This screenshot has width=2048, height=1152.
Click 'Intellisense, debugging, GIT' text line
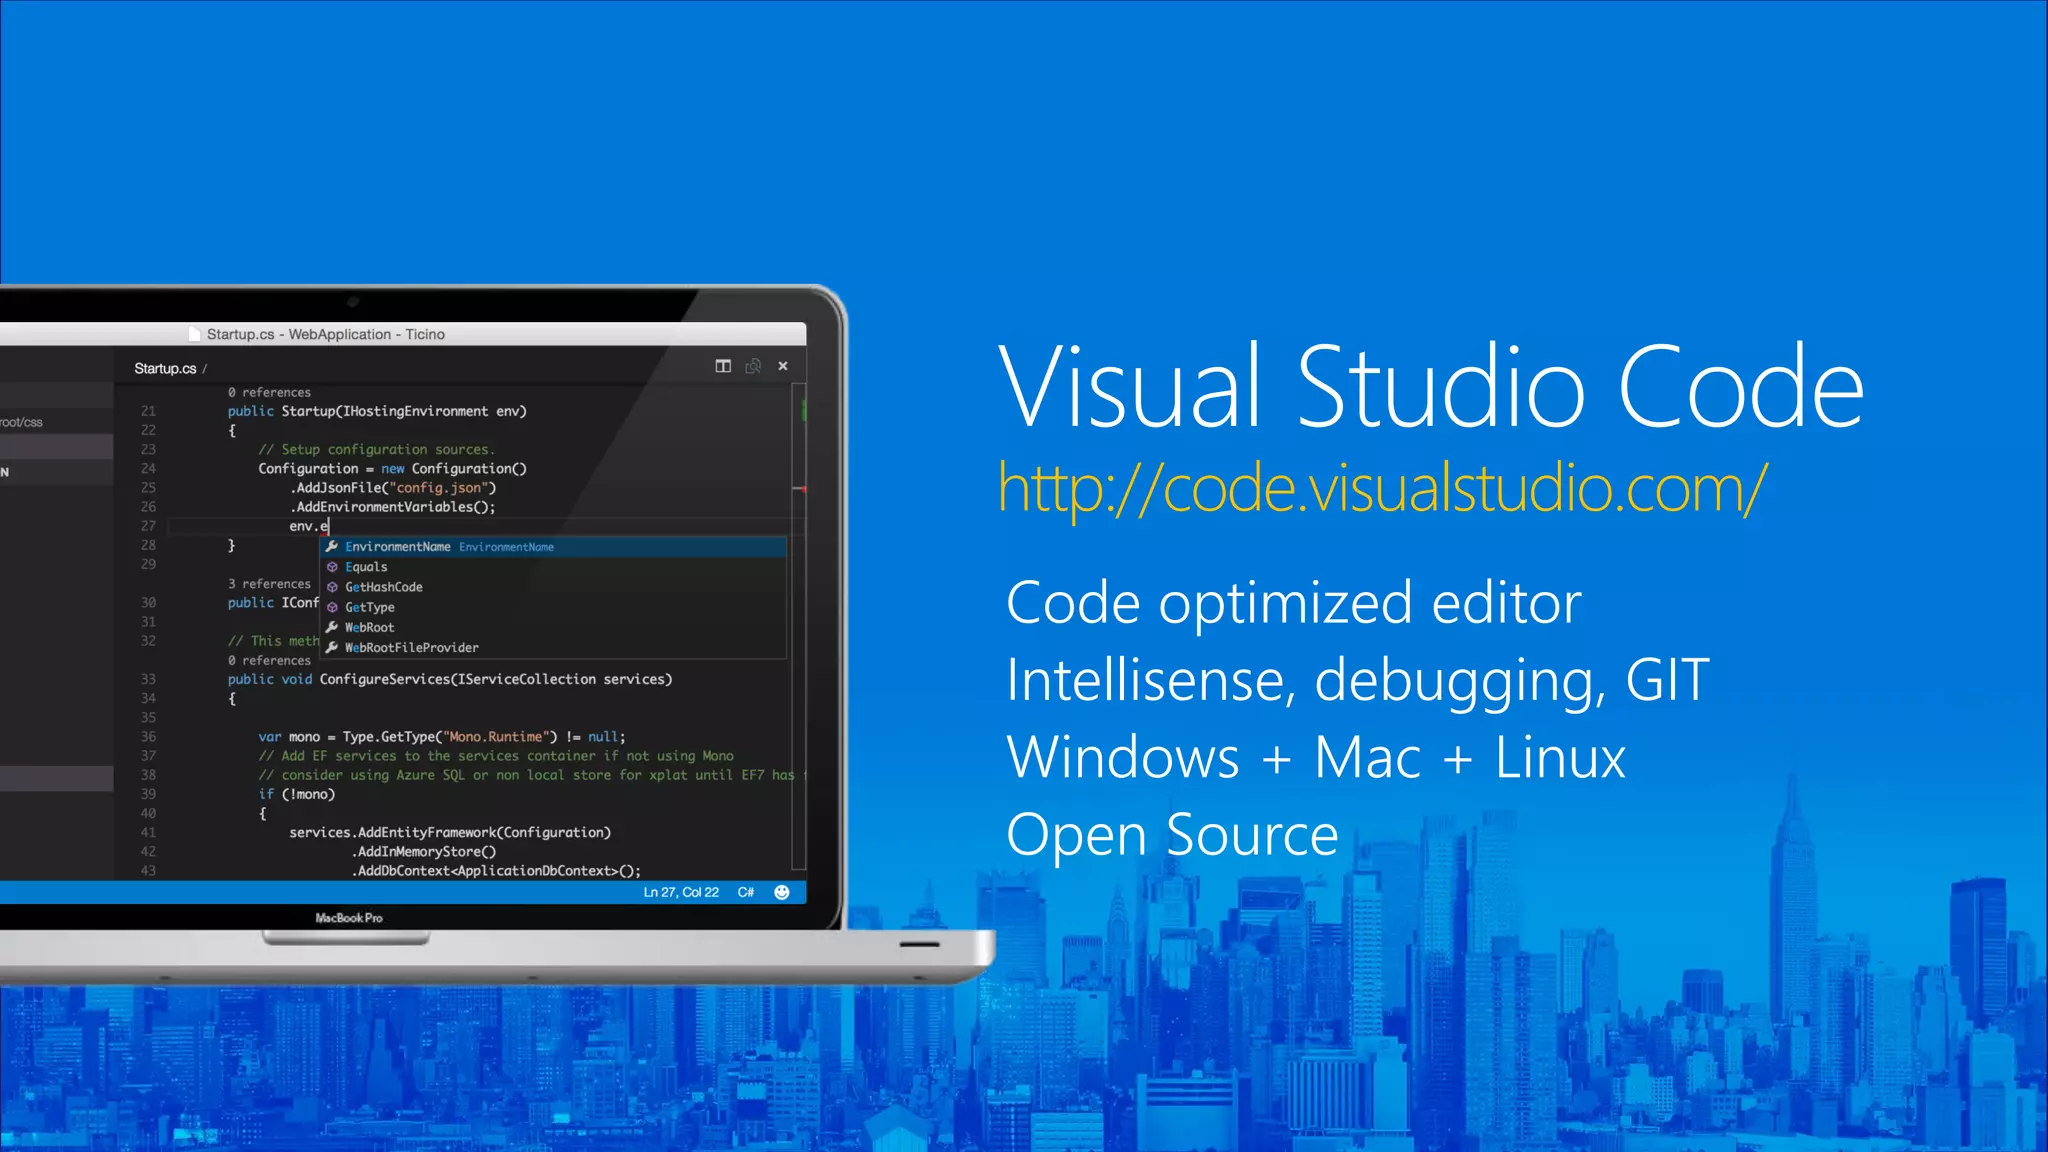point(1358,680)
